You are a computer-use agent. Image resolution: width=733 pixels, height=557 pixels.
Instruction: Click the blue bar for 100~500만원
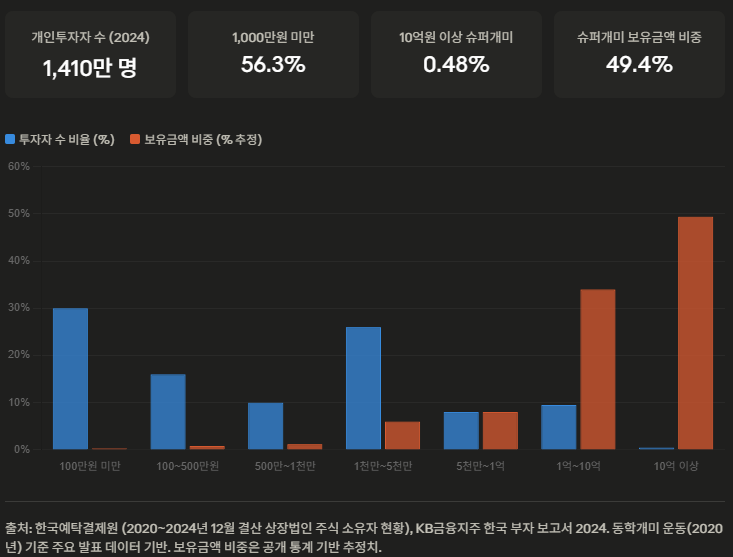point(168,412)
